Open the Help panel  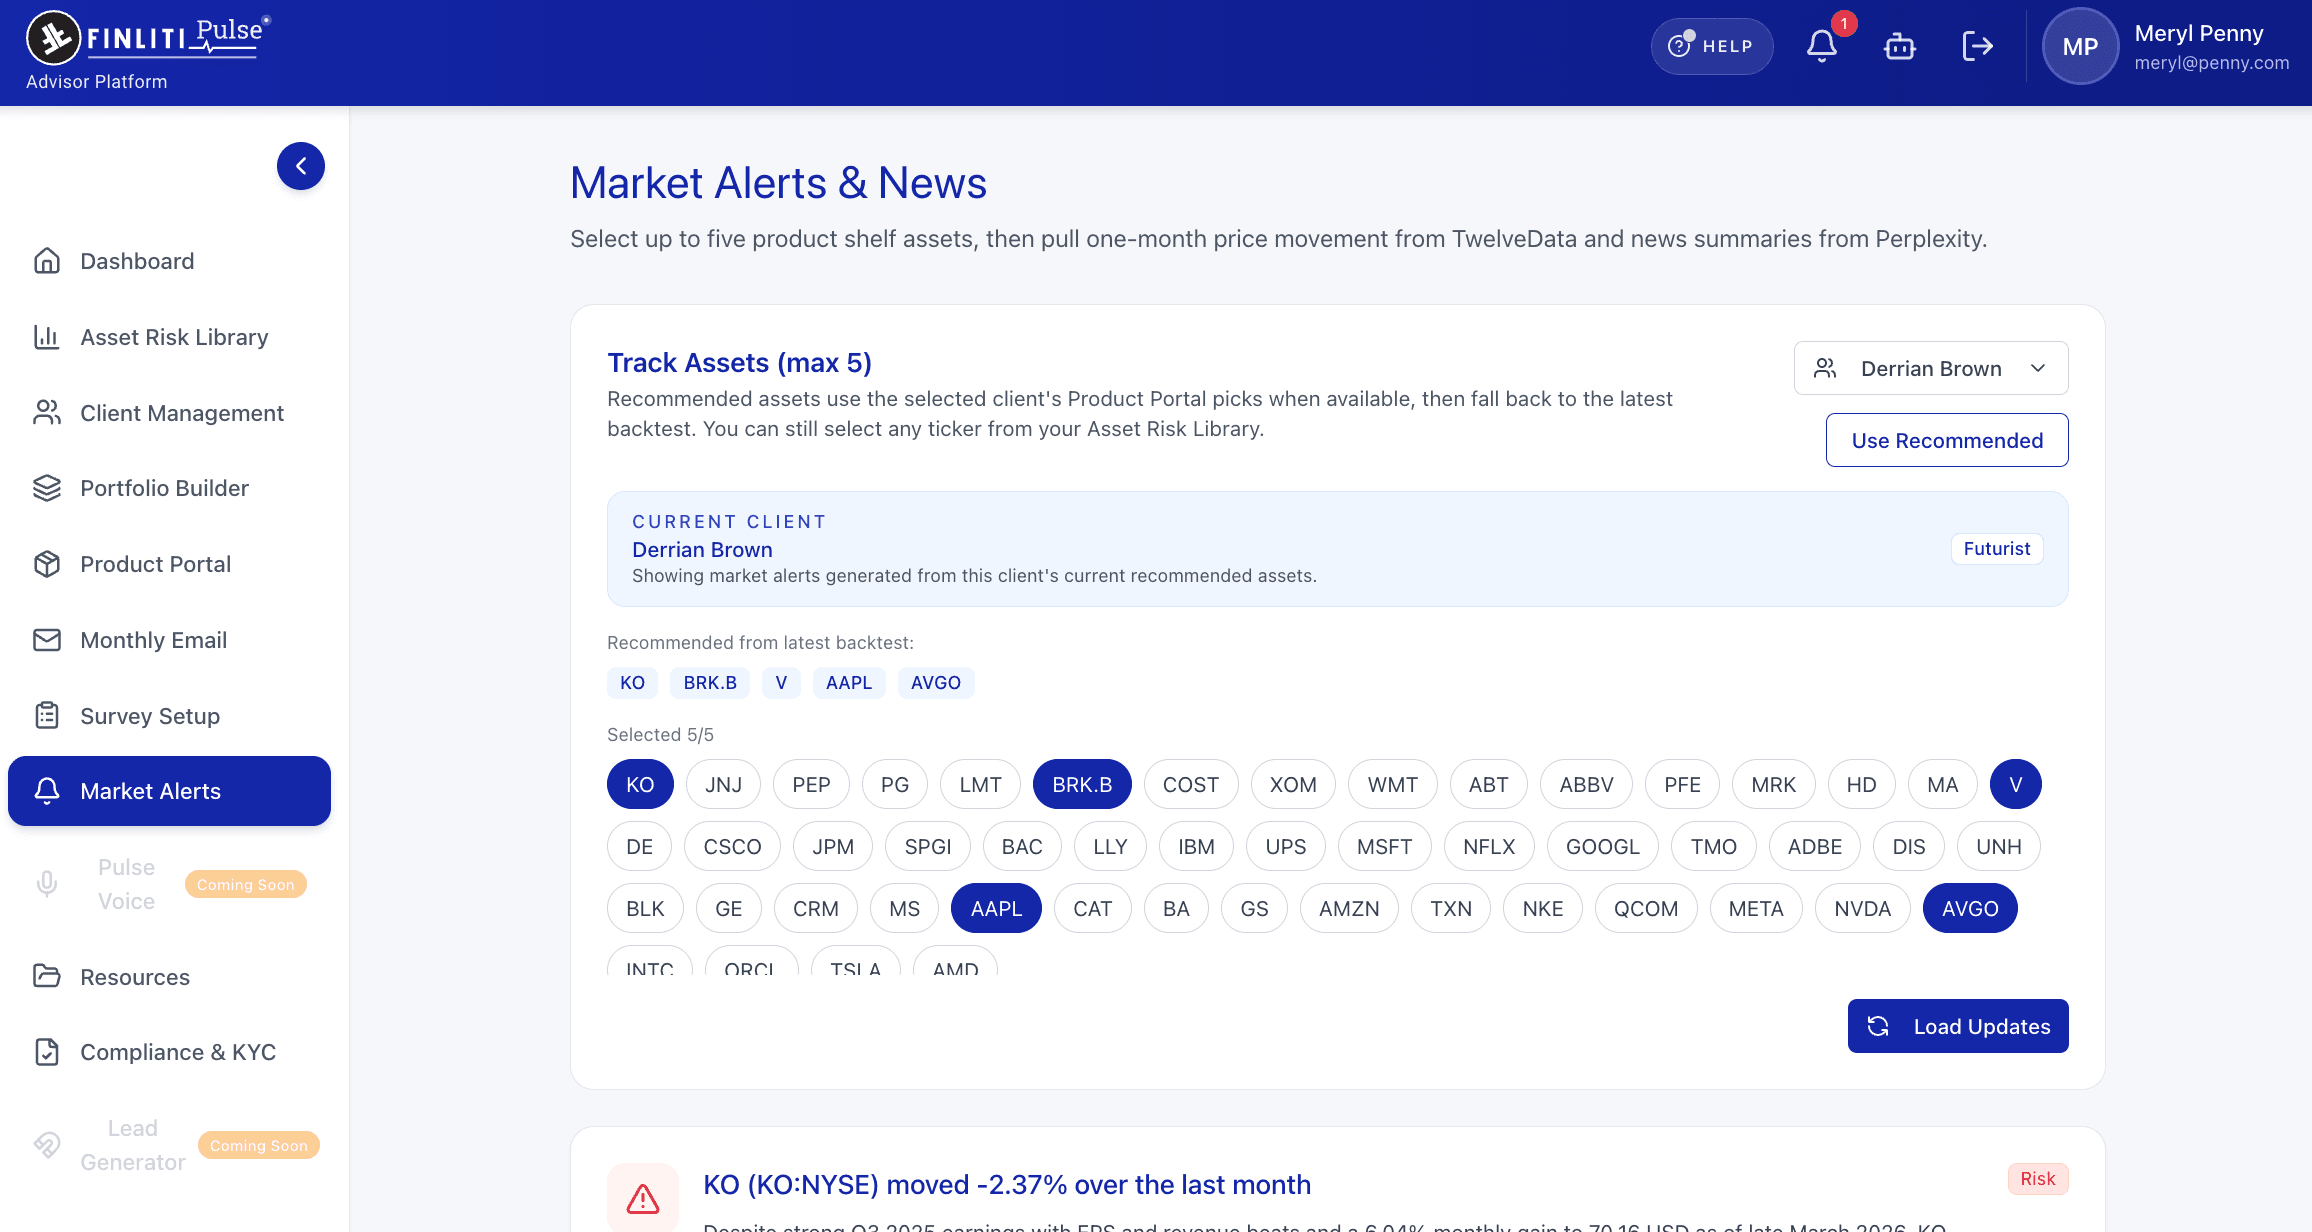[x=1711, y=46]
